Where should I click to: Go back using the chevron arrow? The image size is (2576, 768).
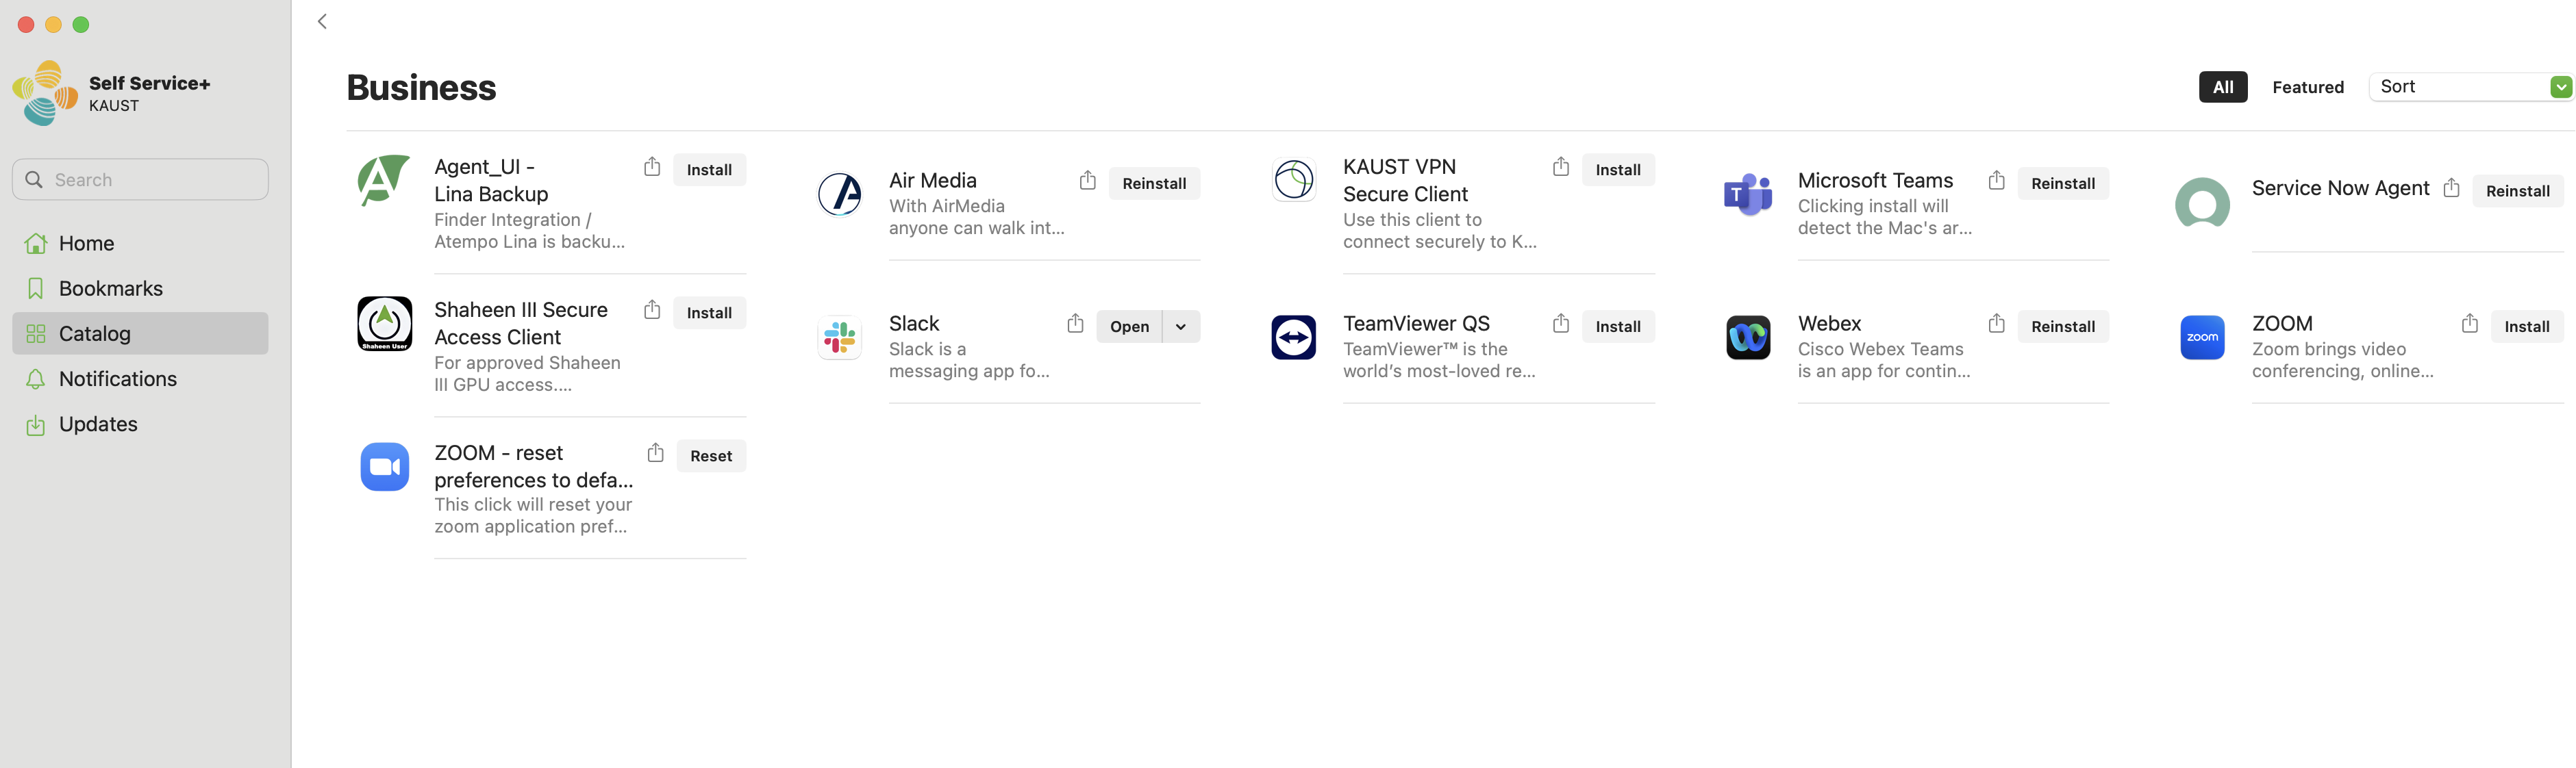[322, 22]
